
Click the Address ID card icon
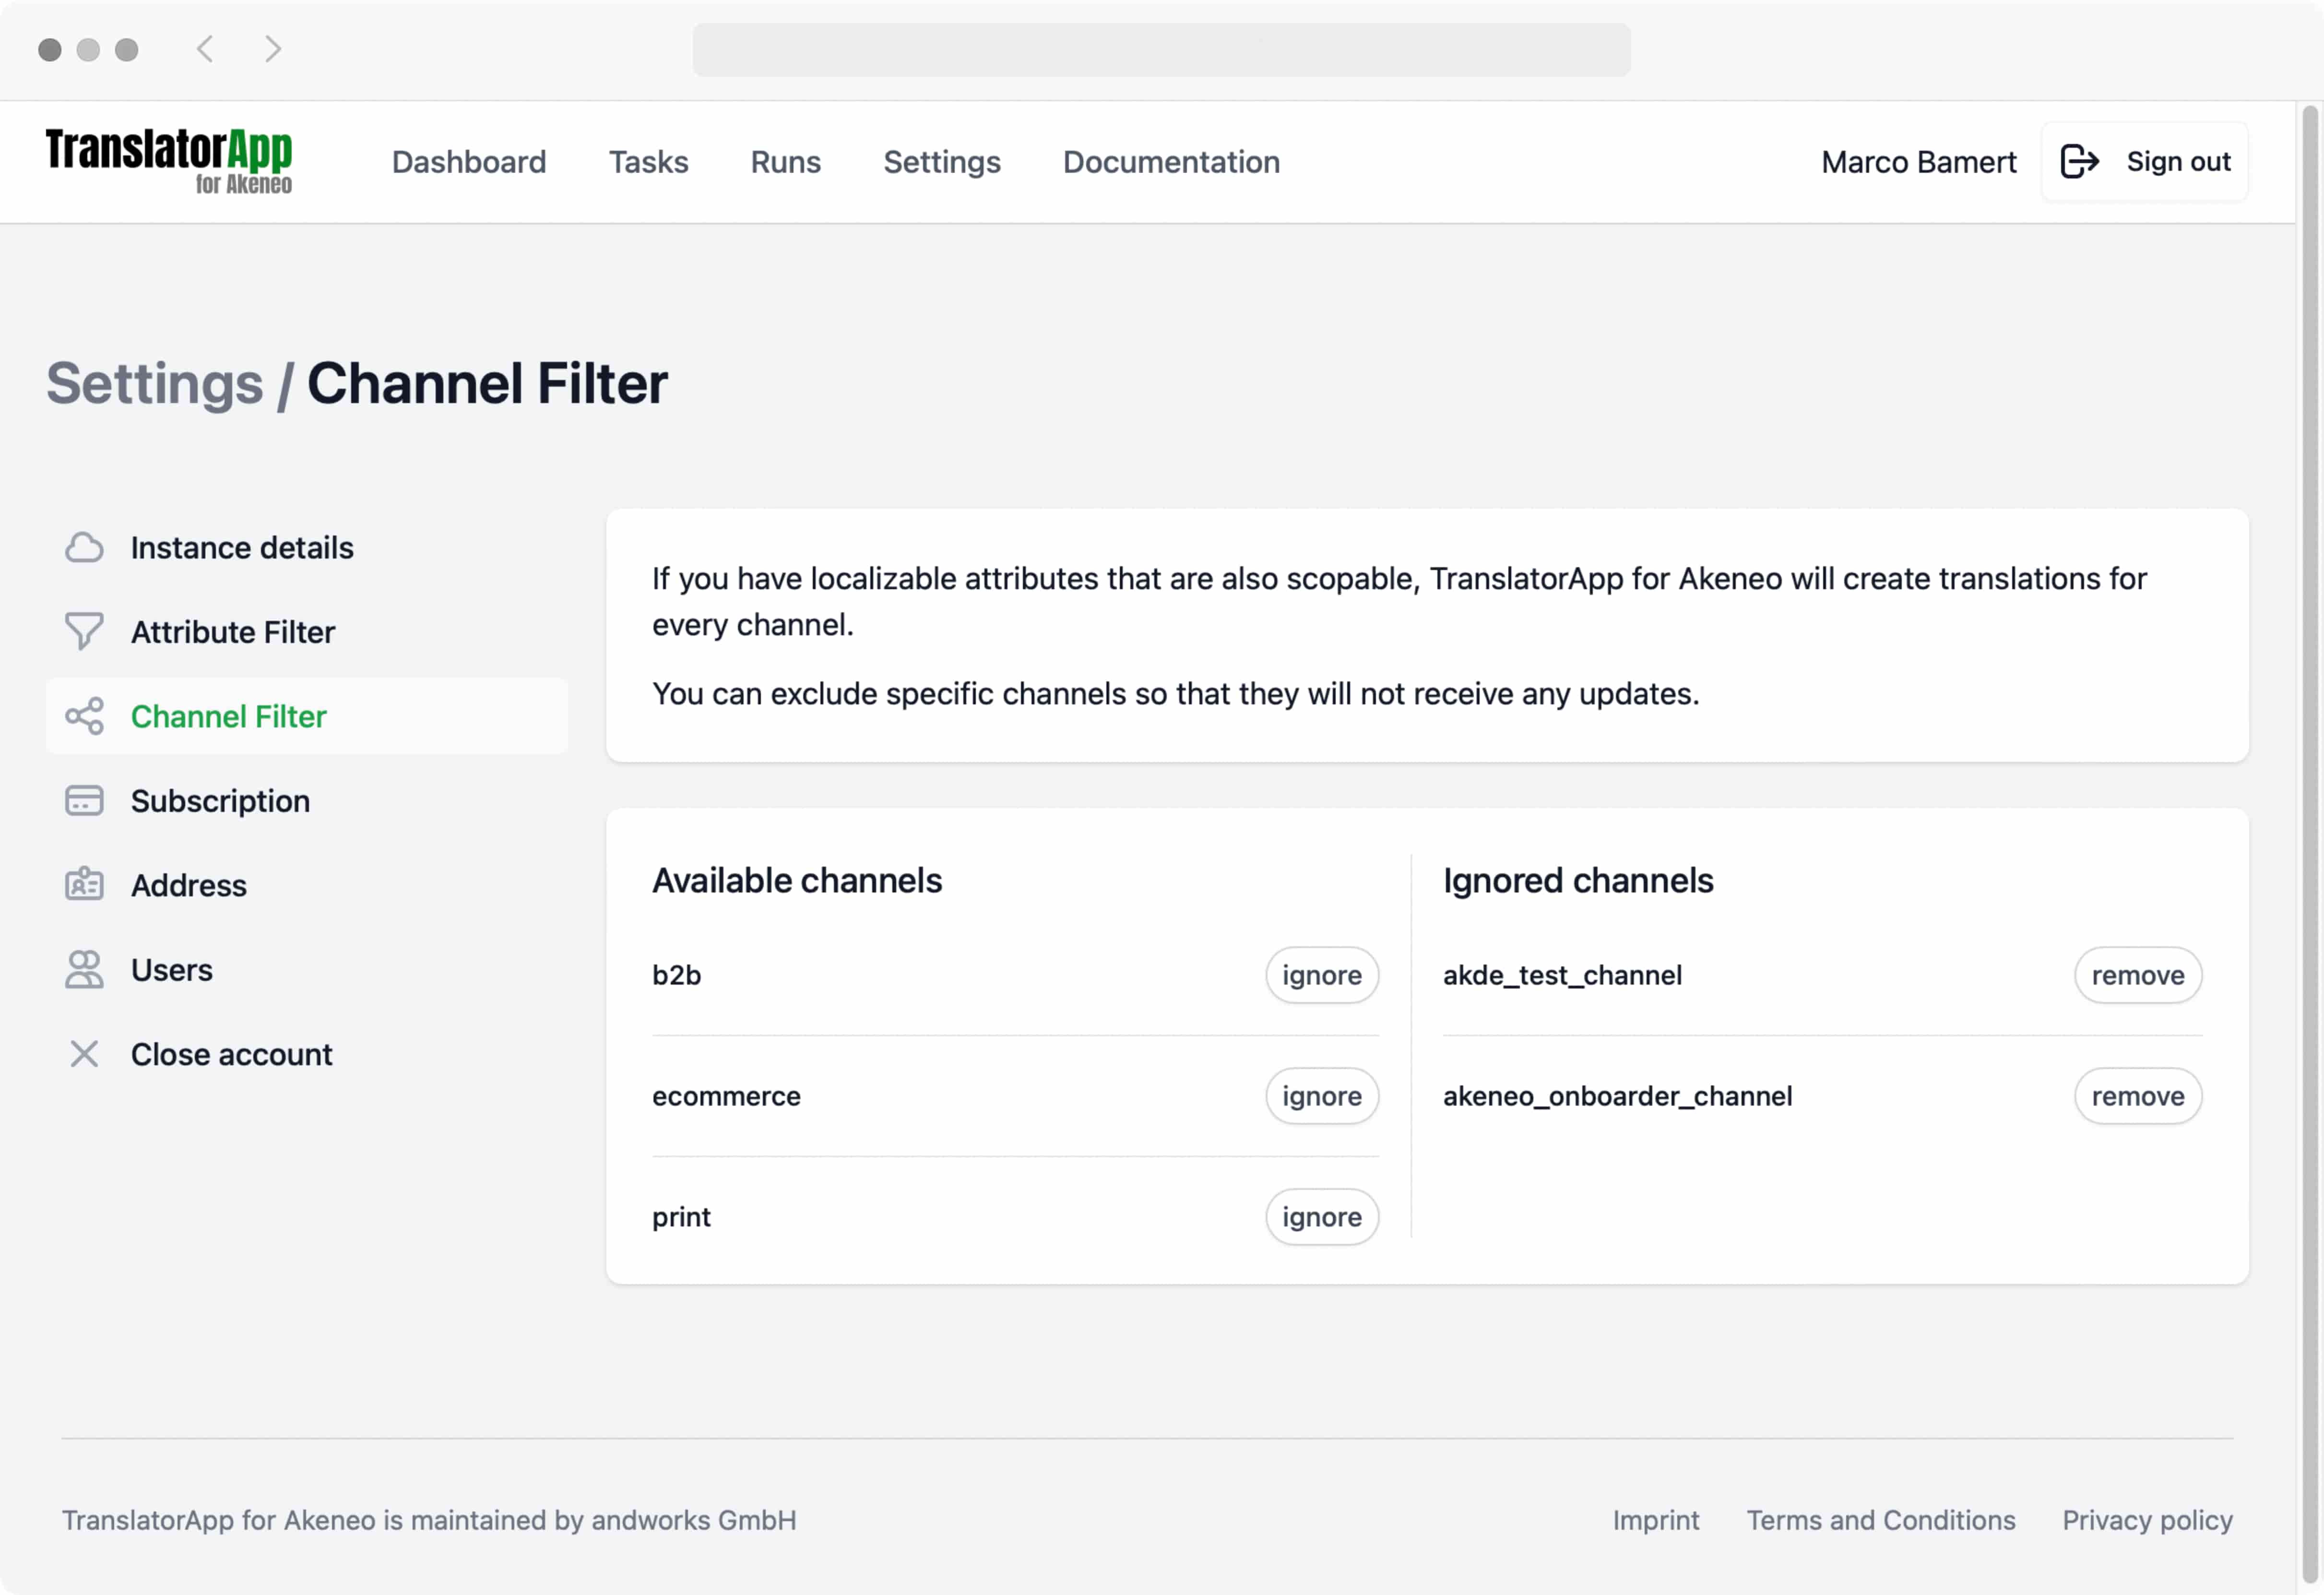(x=84, y=885)
